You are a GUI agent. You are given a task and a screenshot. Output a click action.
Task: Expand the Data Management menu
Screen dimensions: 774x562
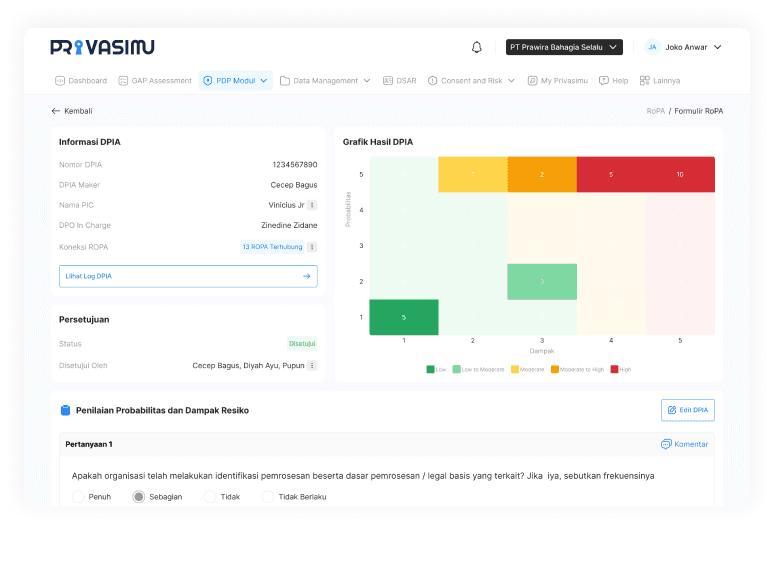325,80
